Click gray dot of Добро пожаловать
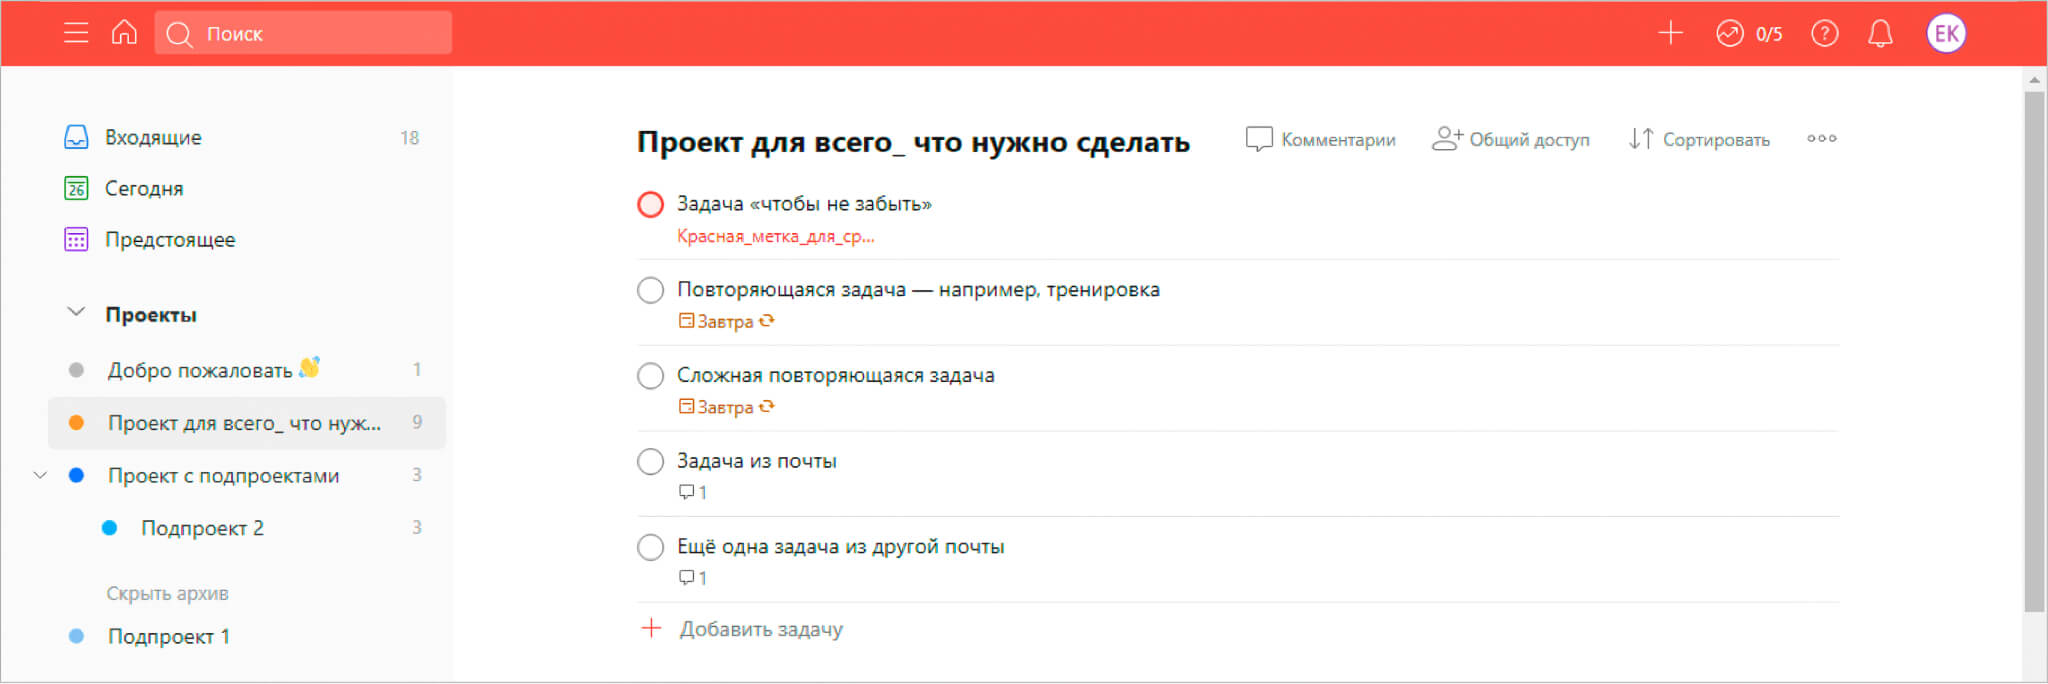This screenshot has width=2048, height=684. tap(76, 370)
